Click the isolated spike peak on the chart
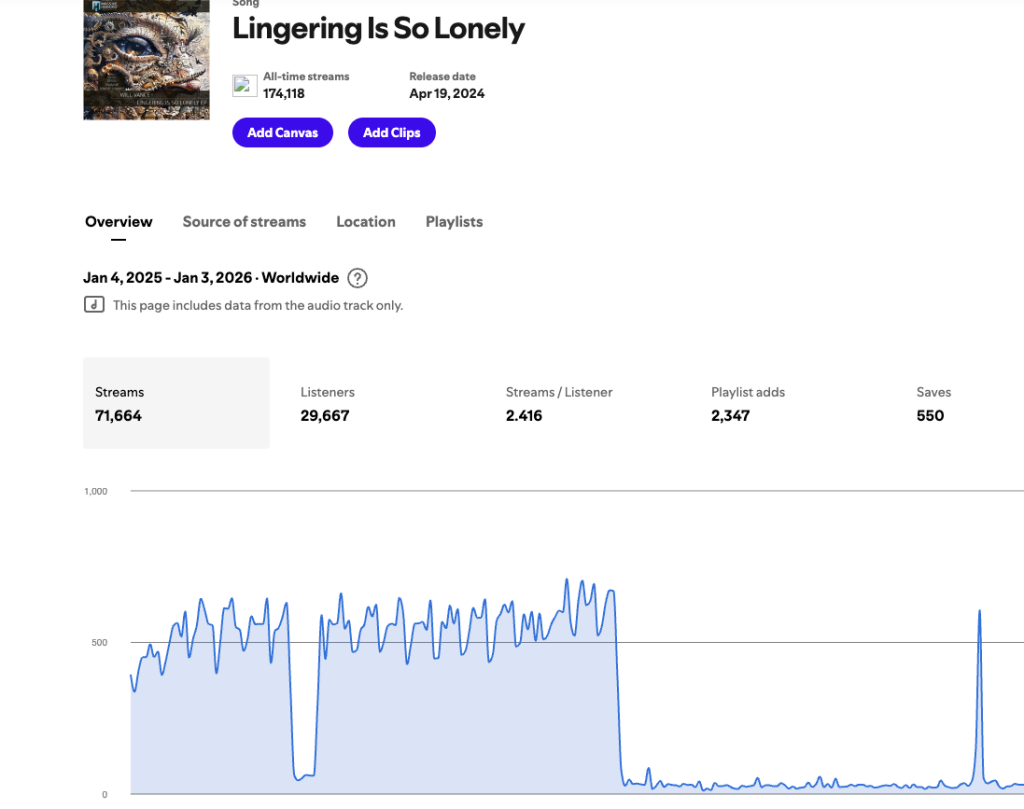The height and width of the screenshot is (809, 1024). point(979,612)
